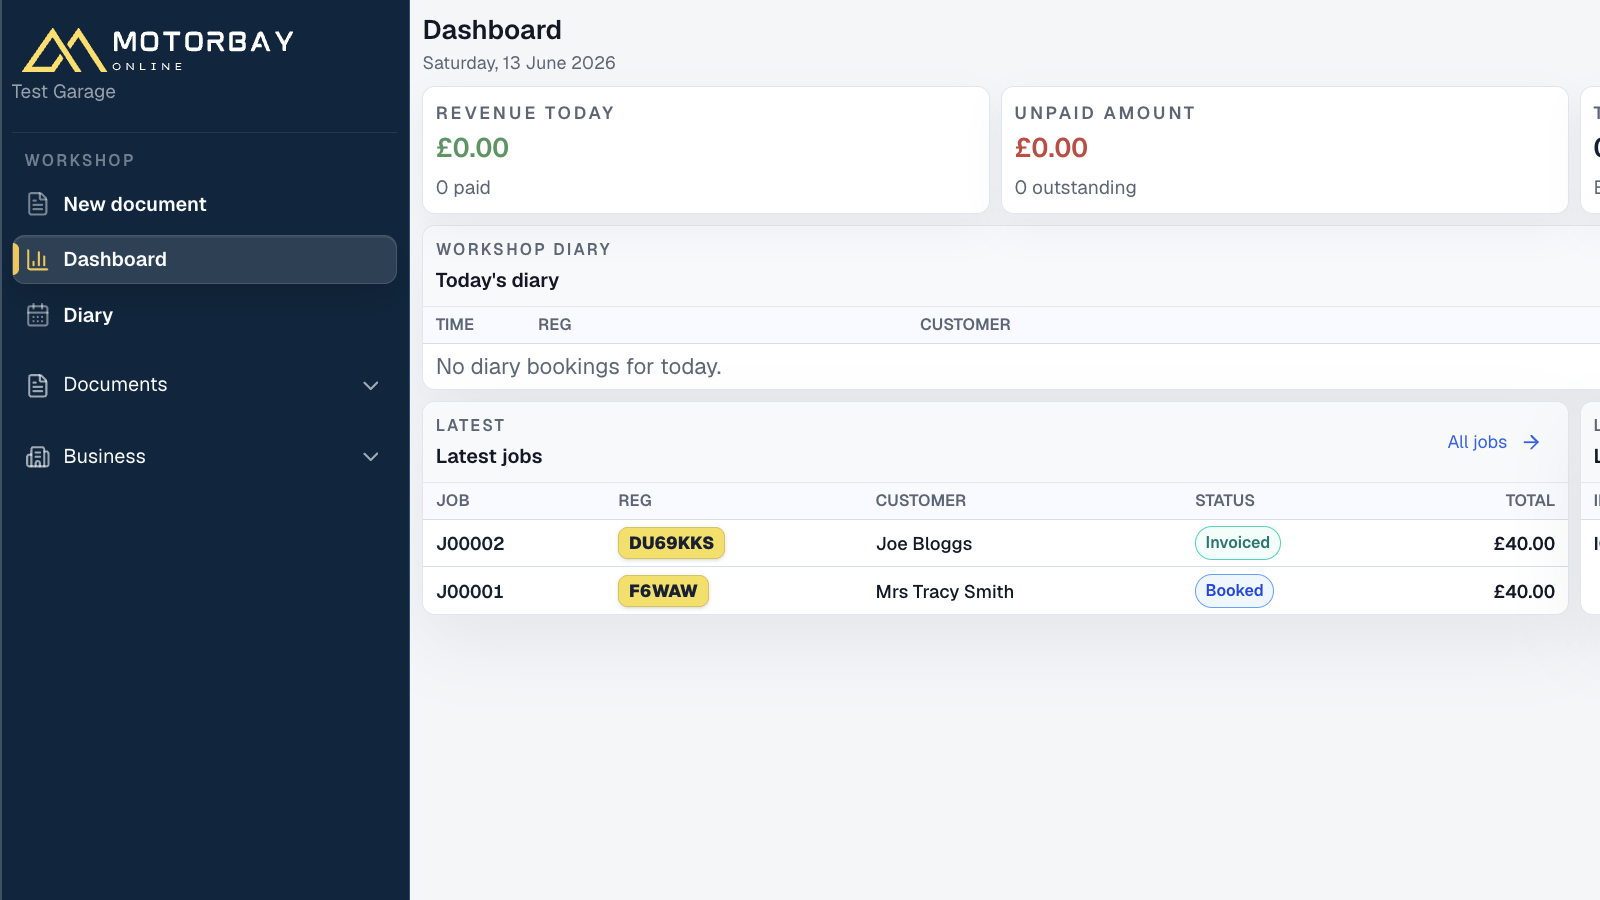
Task: Open job J00002
Action: pos(470,544)
